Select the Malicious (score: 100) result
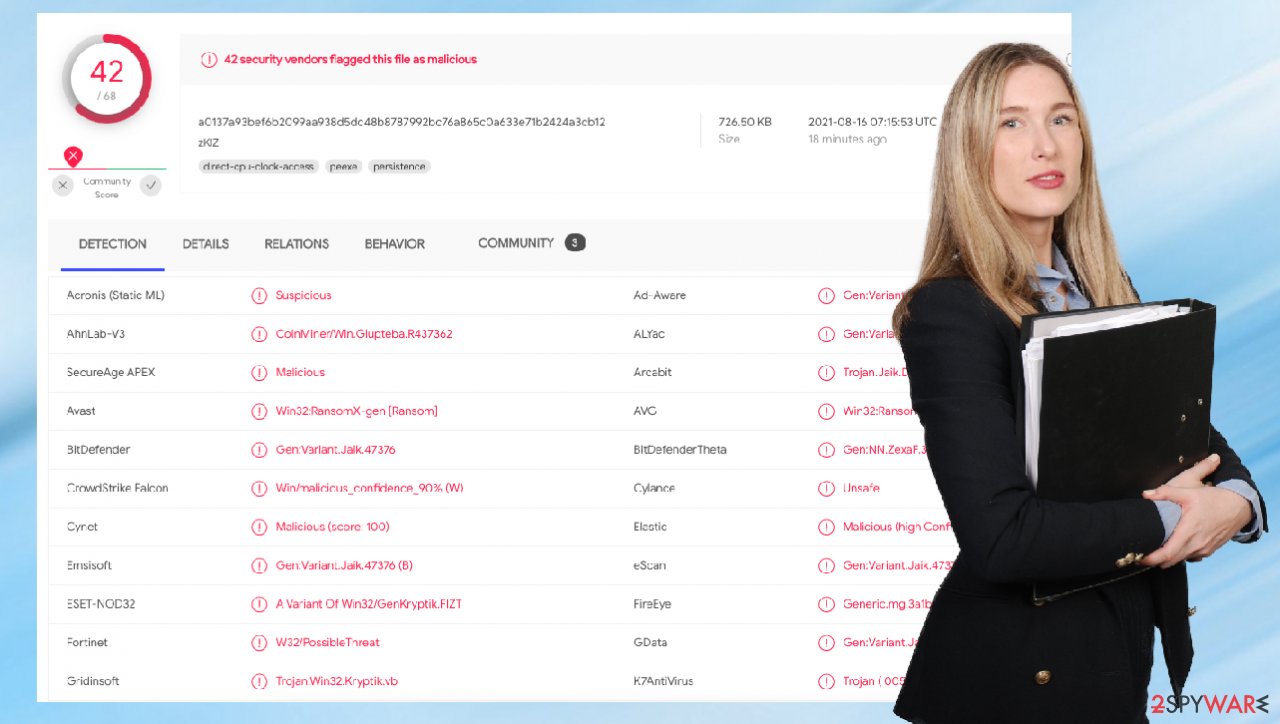Image resolution: width=1280 pixels, height=724 pixels. click(x=333, y=527)
